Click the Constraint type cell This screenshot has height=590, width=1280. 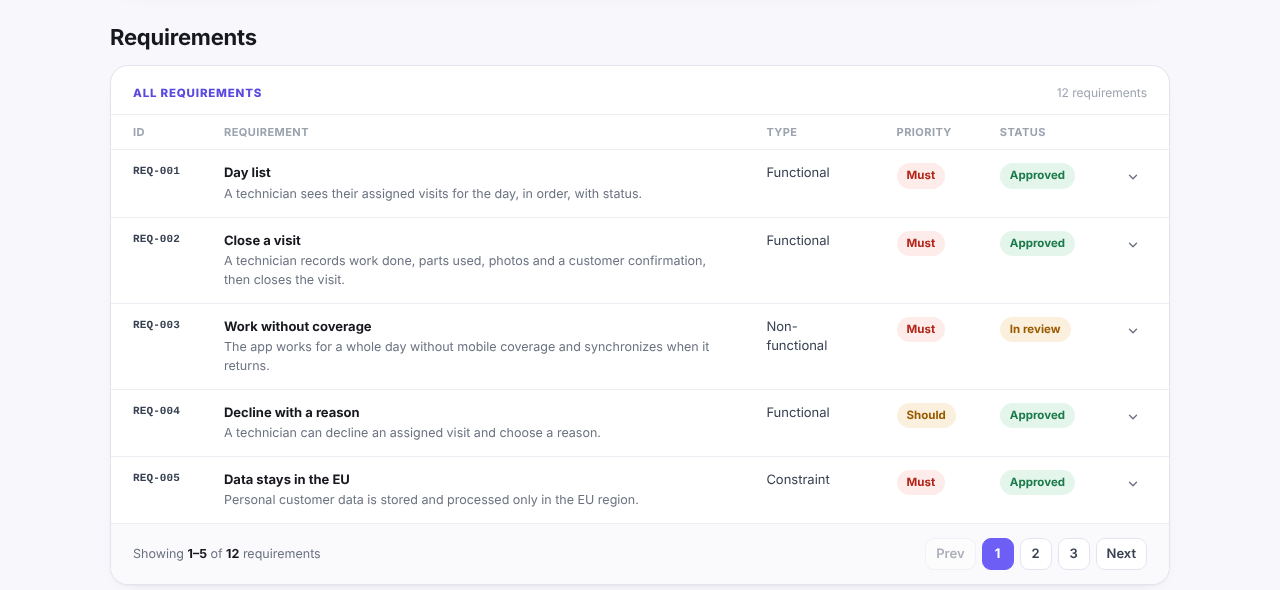click(x=798, y=480)
